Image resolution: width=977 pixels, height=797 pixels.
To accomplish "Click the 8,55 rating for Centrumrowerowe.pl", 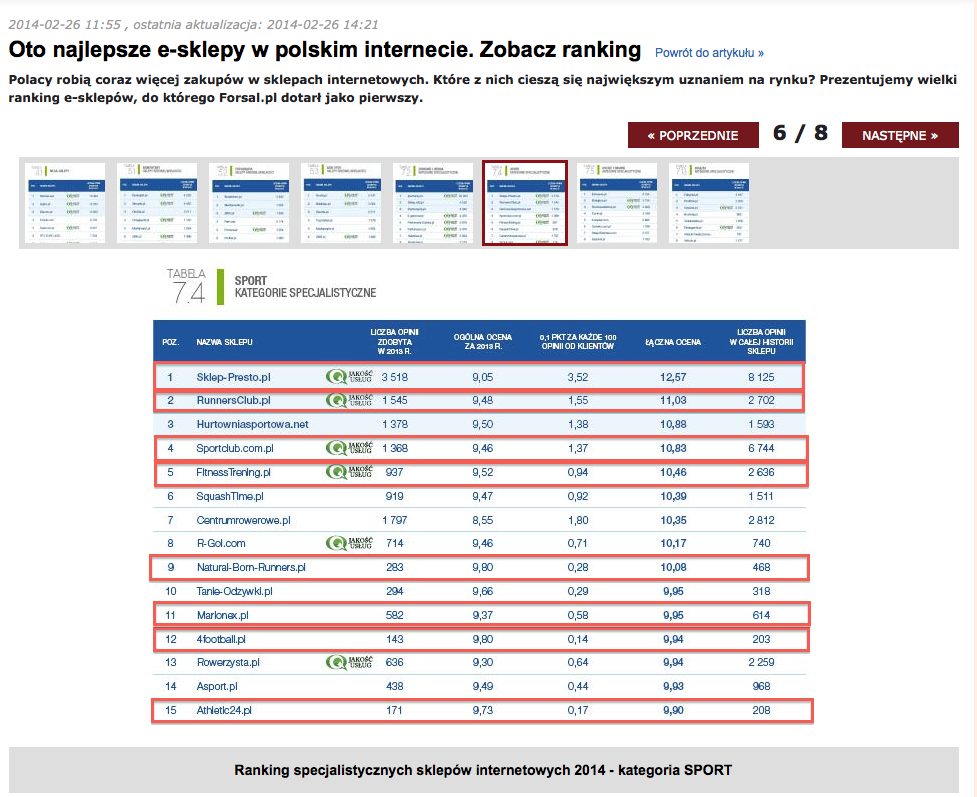I will point(482,520).
